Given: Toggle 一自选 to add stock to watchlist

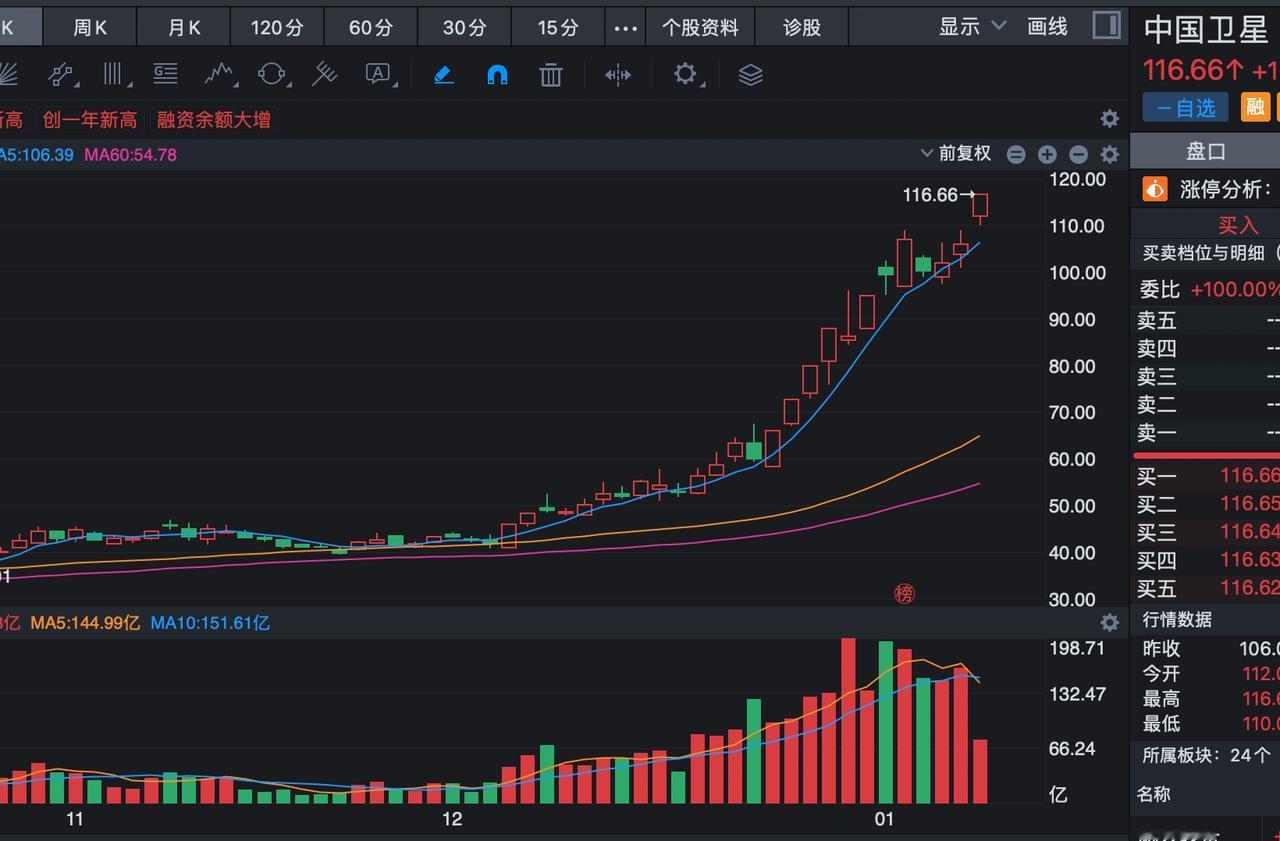Looking at the screenshot, I should tap(1184, 107).
